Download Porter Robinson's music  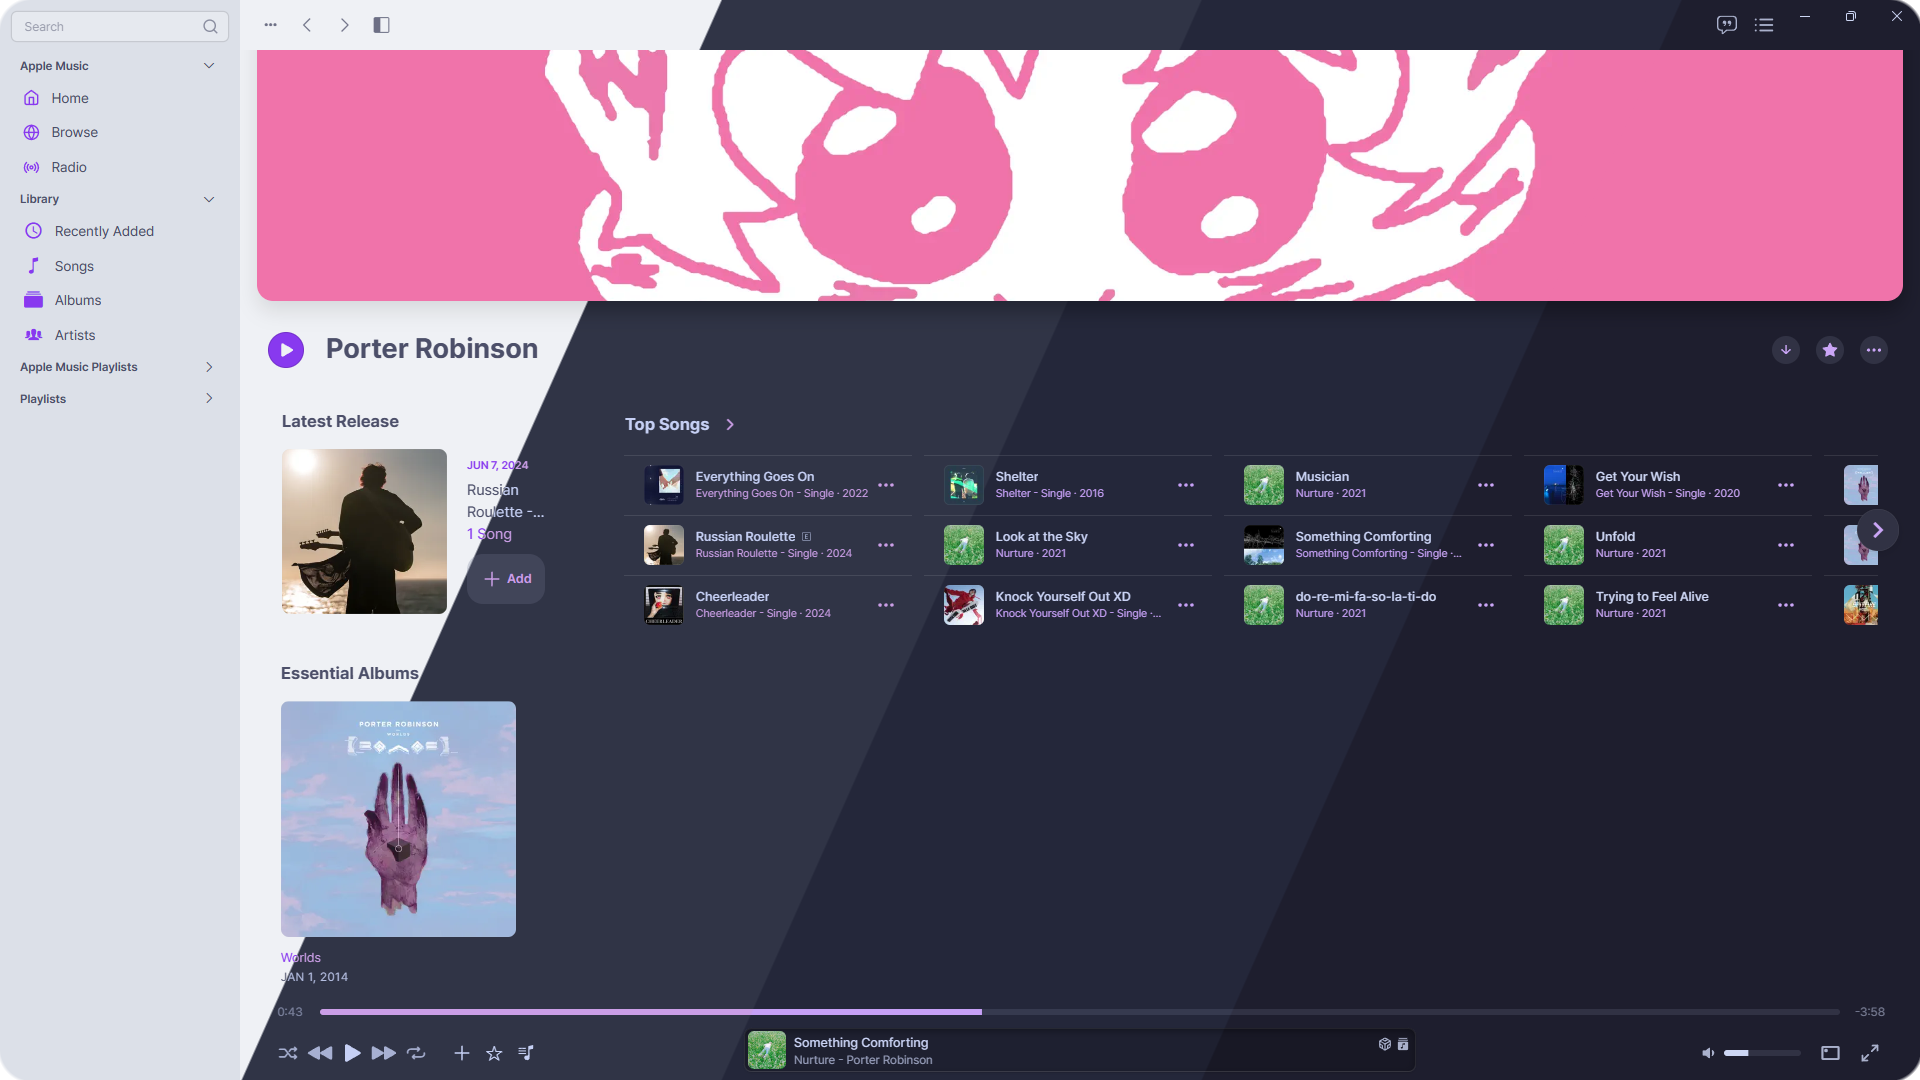click(x=1786, y=350)
